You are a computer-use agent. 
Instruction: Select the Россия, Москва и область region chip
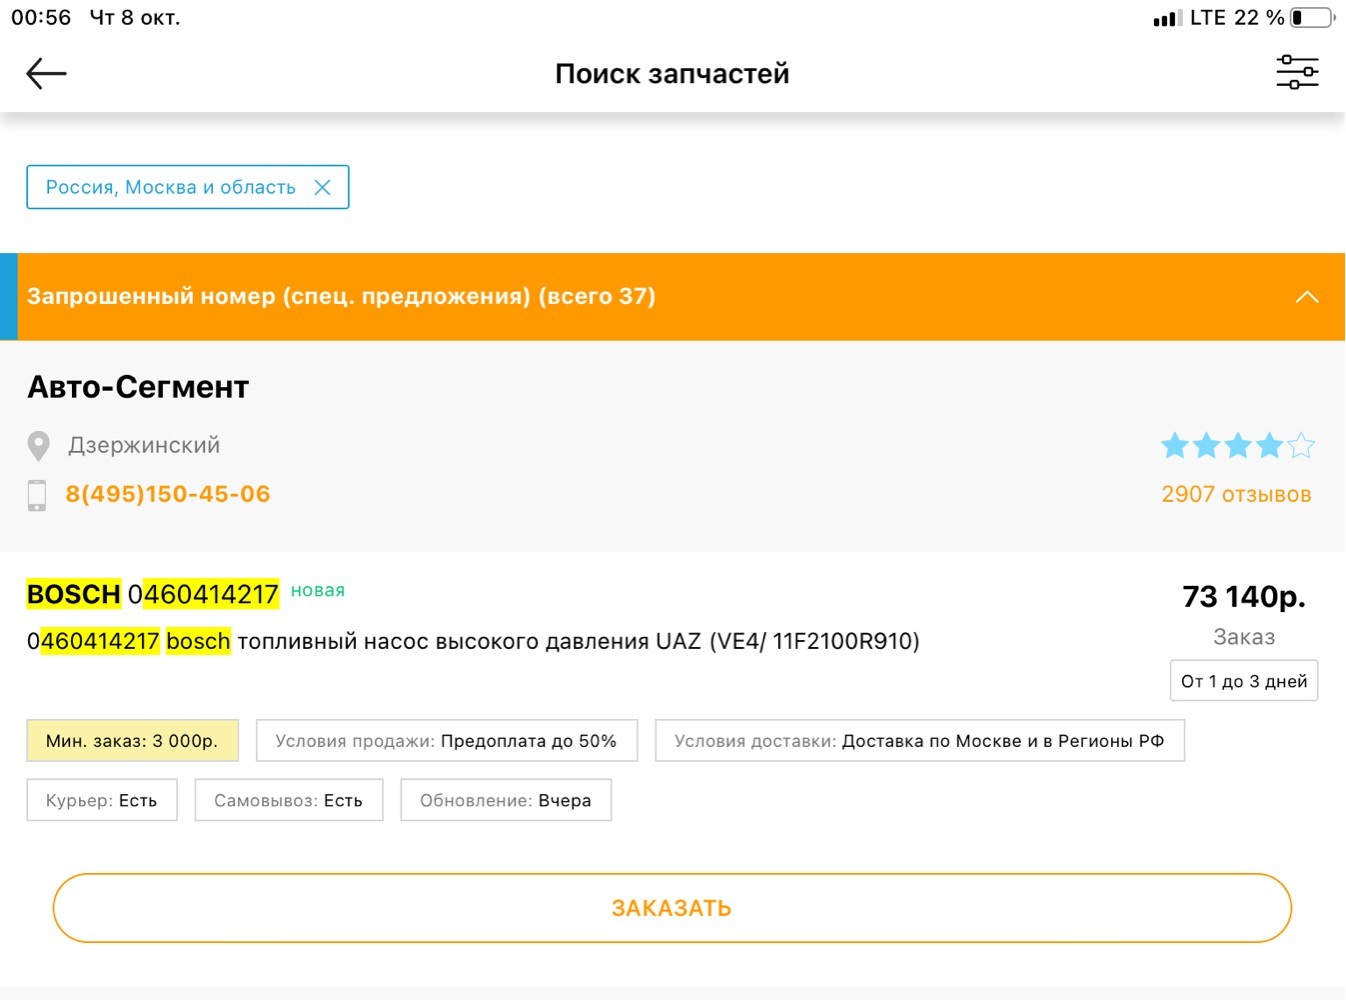pyautogui.click(x=188, y=187)
